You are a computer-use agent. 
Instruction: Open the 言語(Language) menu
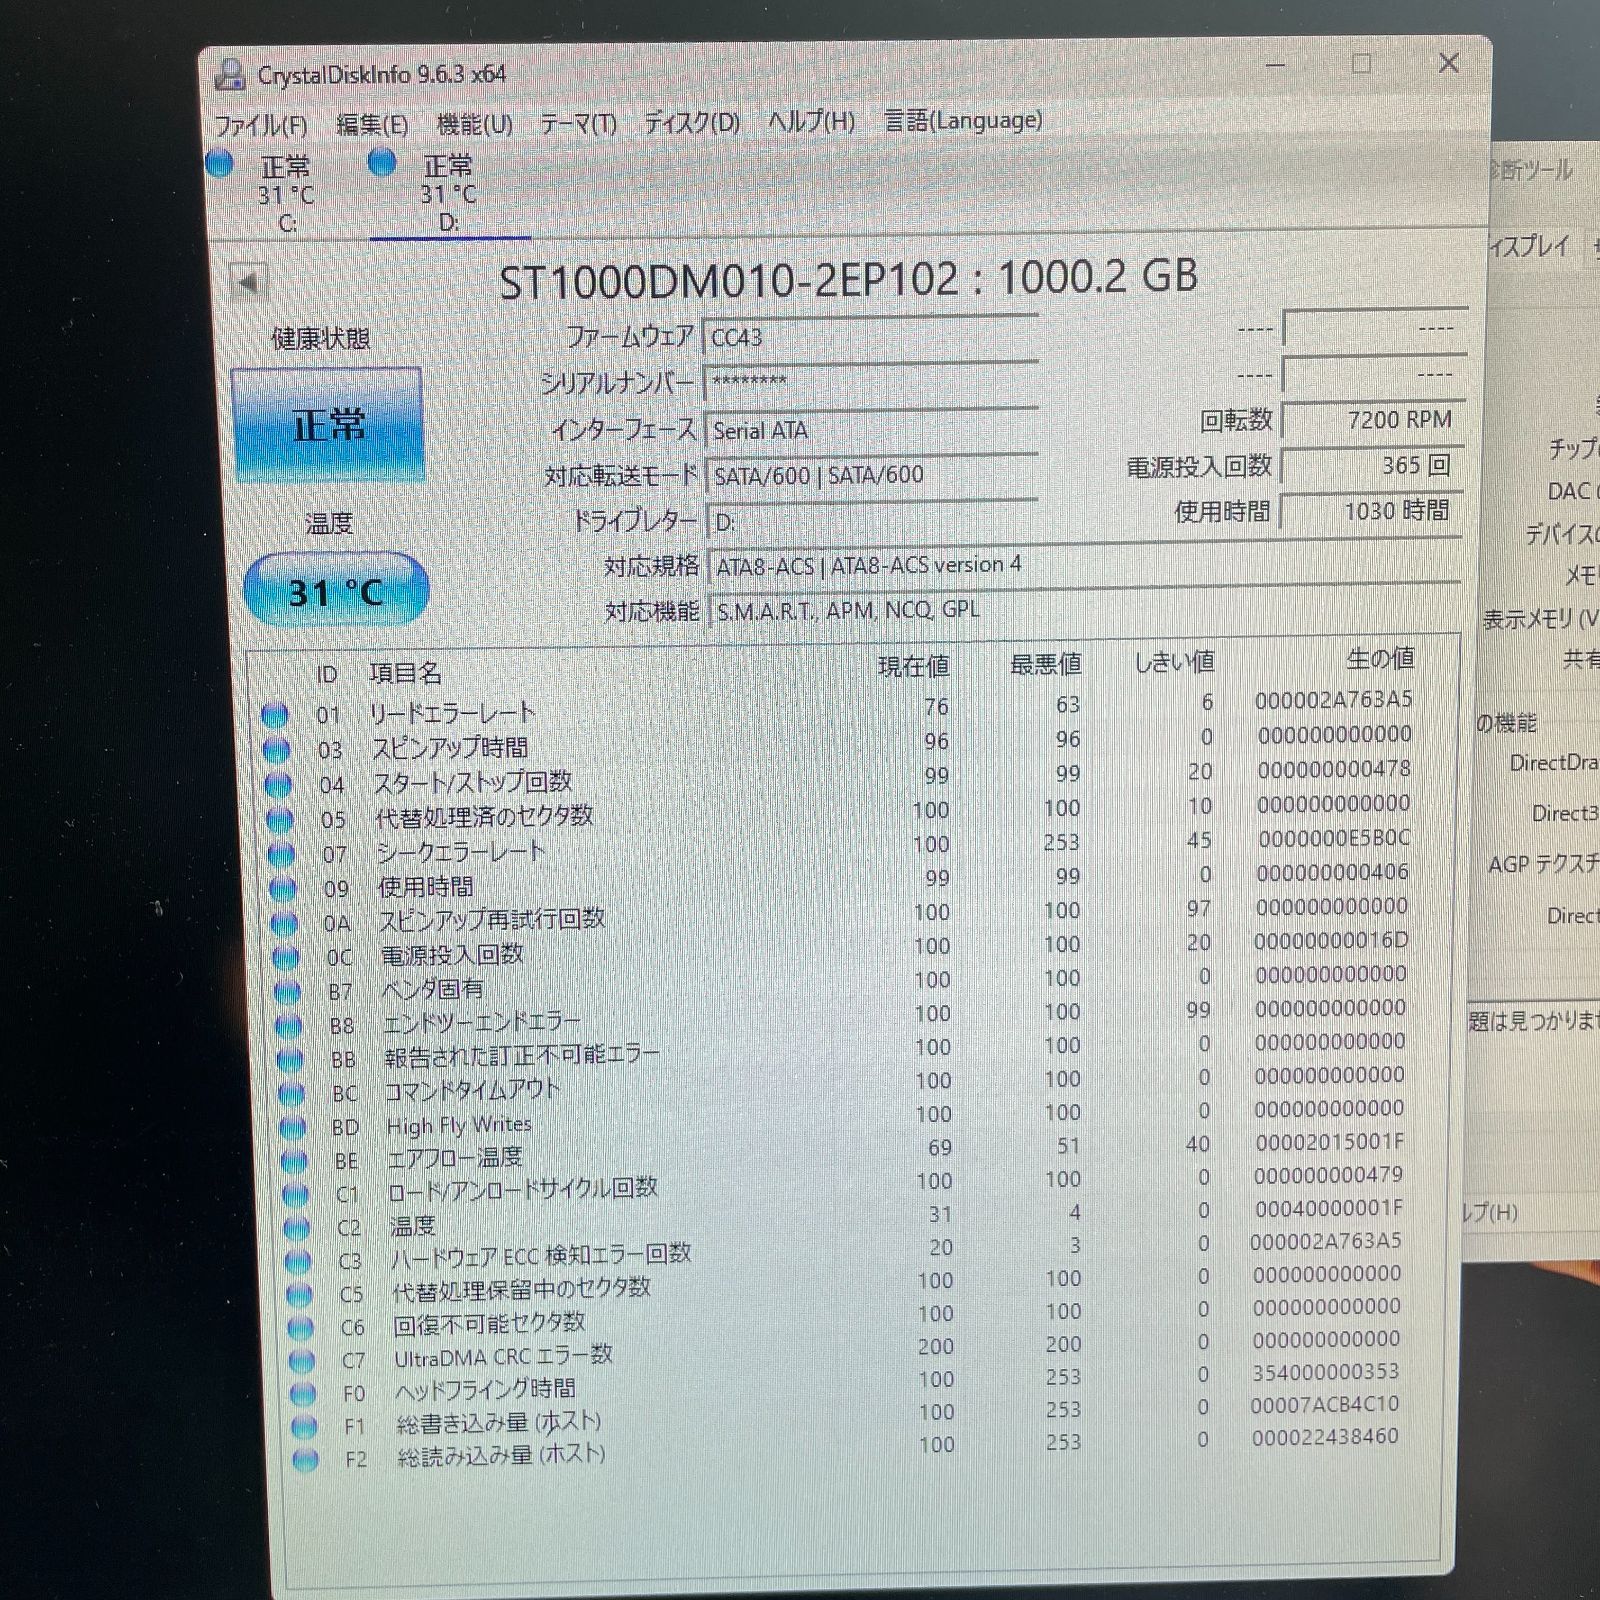click(x=963, y=120)
